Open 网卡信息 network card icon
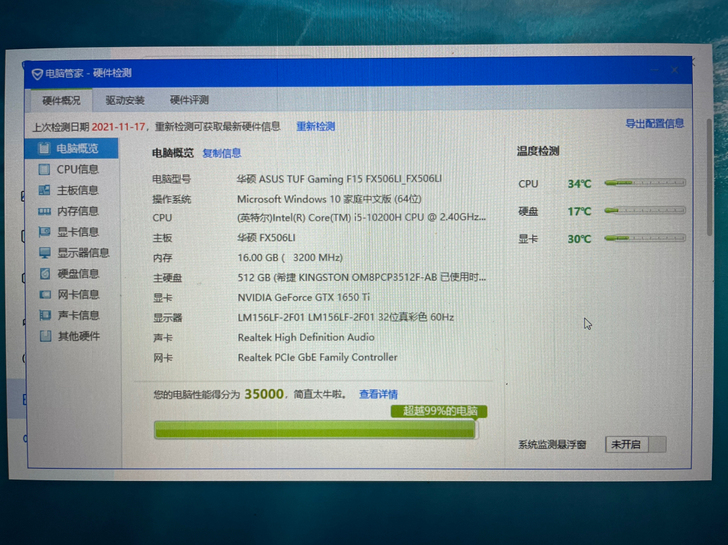 [45, 294]
